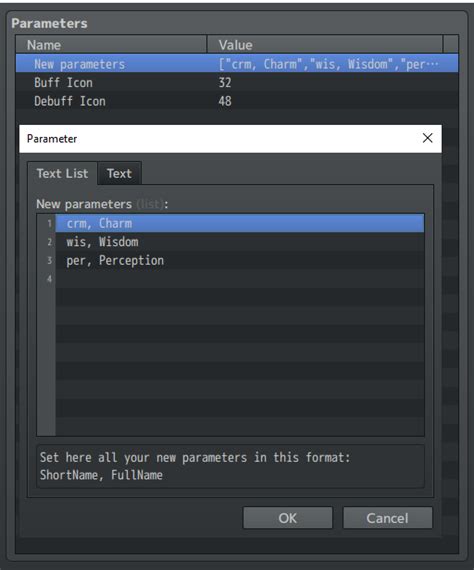The image size is (474, 570).
Task: Click empty row 4 in the list
Action: [x=240, y=279]
